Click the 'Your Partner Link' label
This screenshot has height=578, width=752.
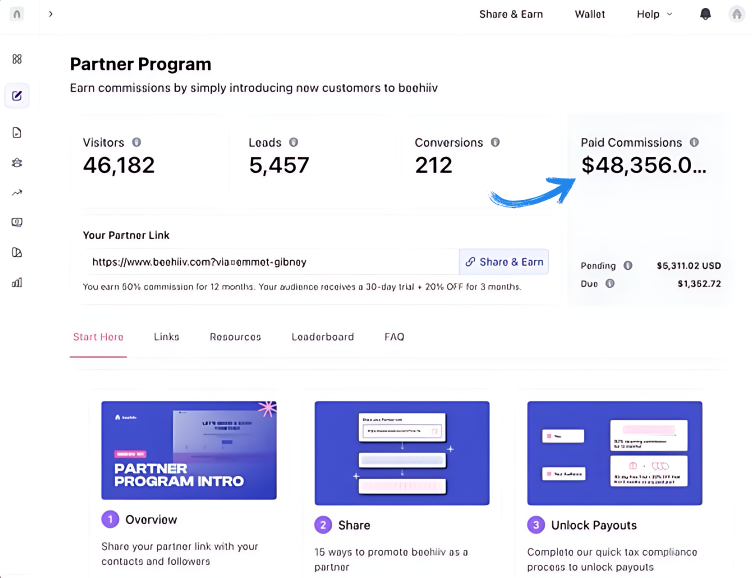coord(126,235)
